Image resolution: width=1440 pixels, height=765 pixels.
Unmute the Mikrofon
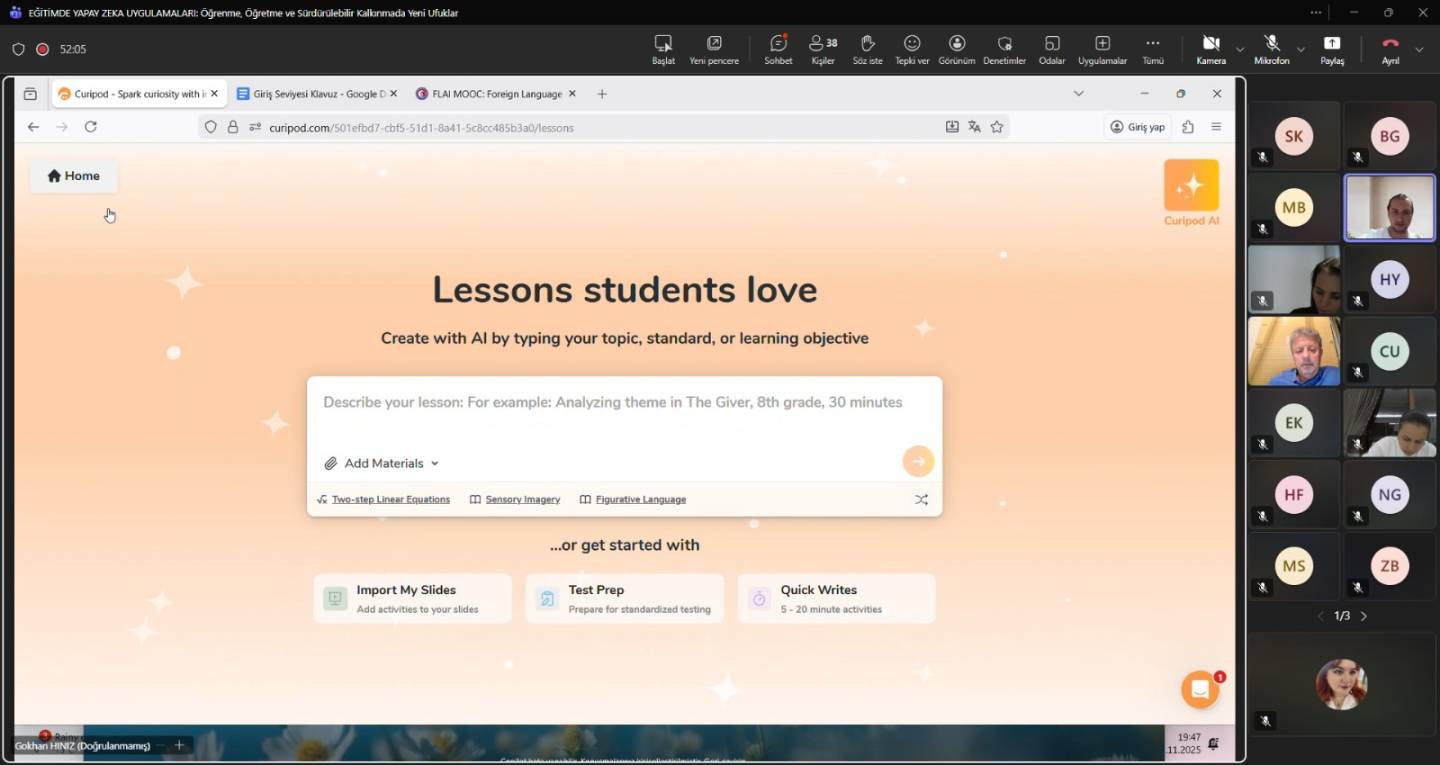(x=1271, y=49)
